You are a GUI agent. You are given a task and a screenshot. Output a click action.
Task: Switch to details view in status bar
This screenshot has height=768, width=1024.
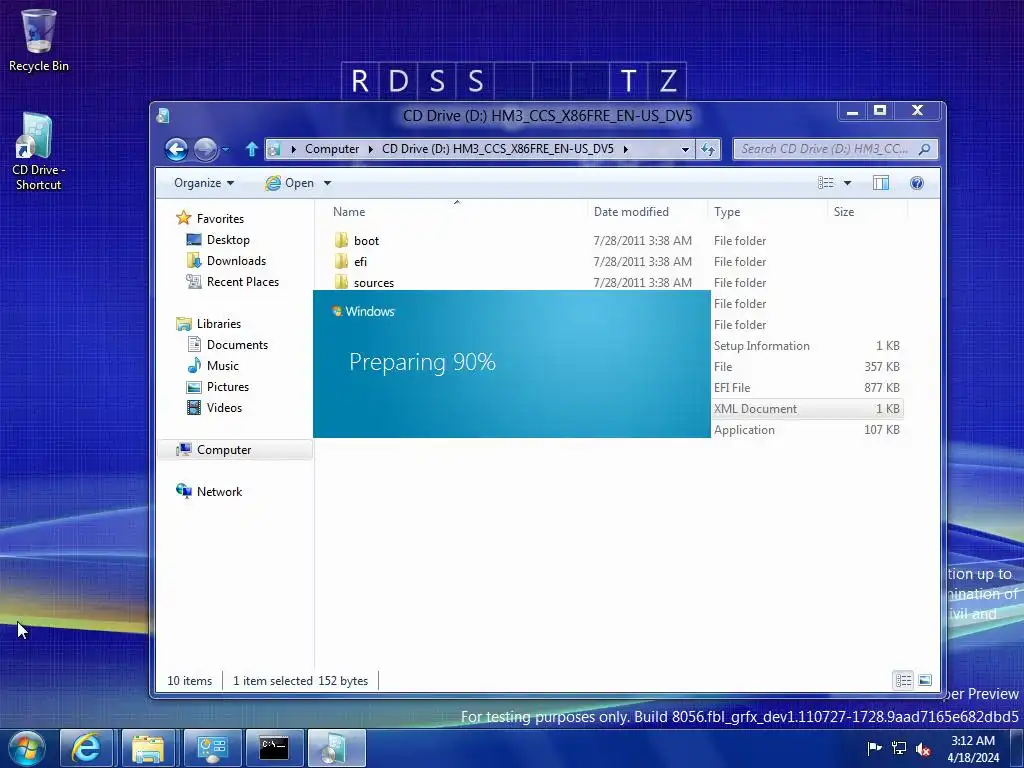point(903,680)
